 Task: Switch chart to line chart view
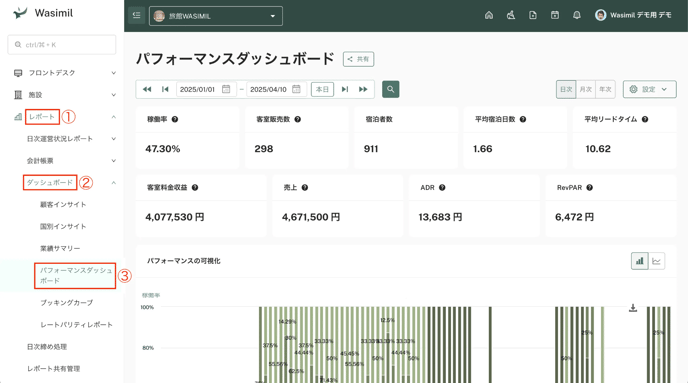(x=656, y=261)
